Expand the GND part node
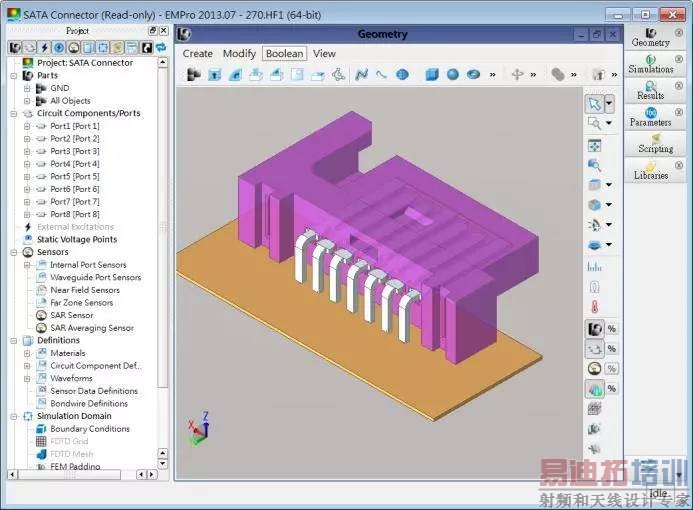The image size is (693, 510). tap(27, 88)
